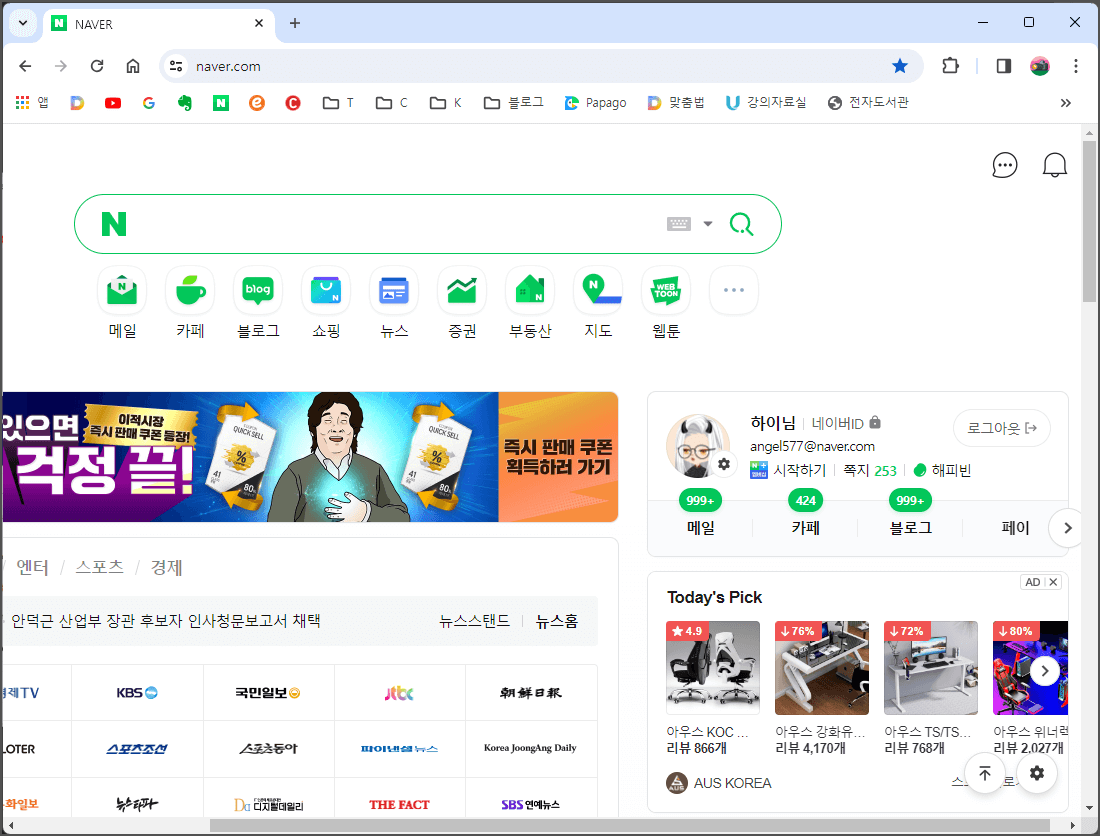1100x836 pixels.
Task: Open the 지도 (Map) service icon
Action: tap(597, 290)
